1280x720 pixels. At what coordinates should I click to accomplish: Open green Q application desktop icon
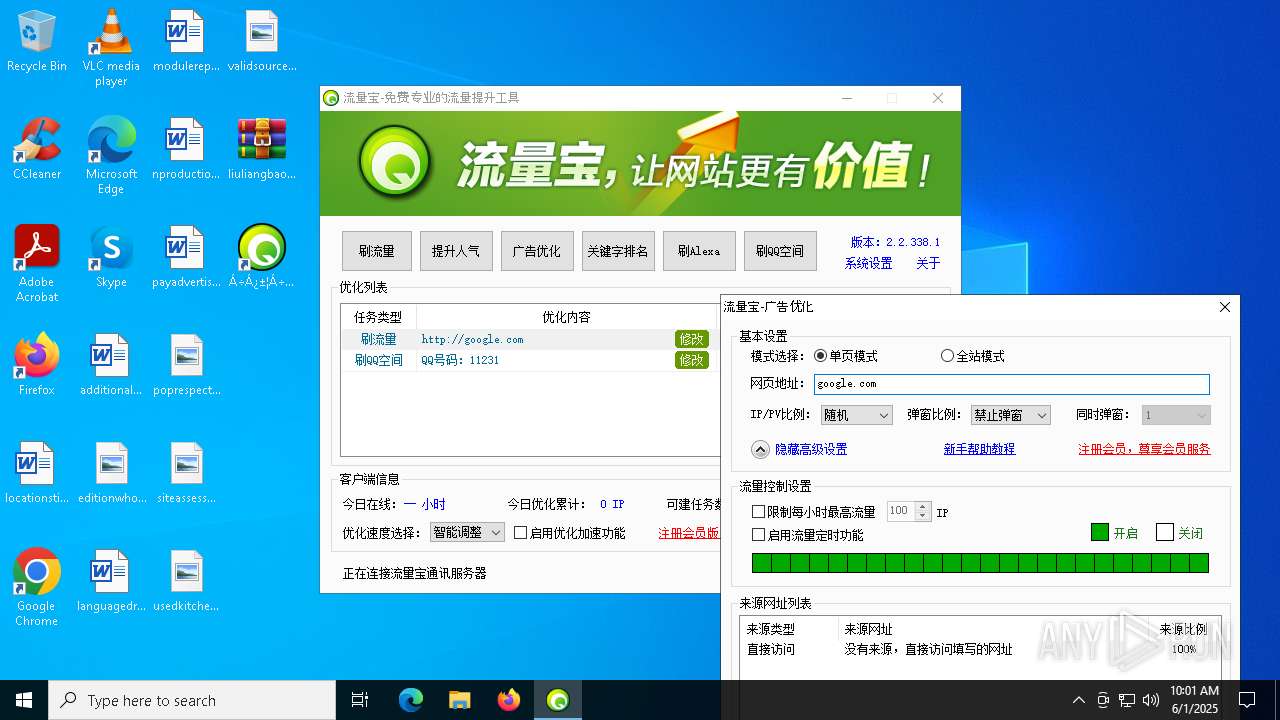262,256
